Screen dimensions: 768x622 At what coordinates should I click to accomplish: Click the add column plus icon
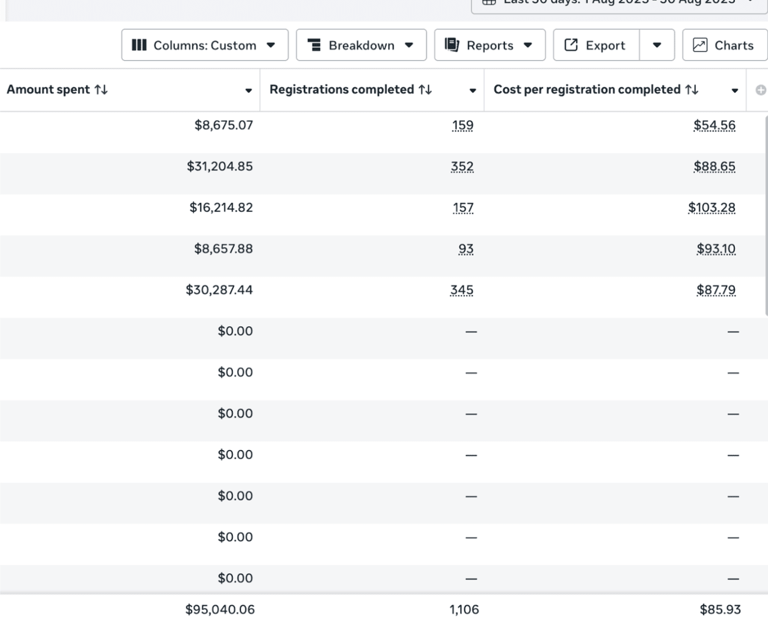click(761, 90)
